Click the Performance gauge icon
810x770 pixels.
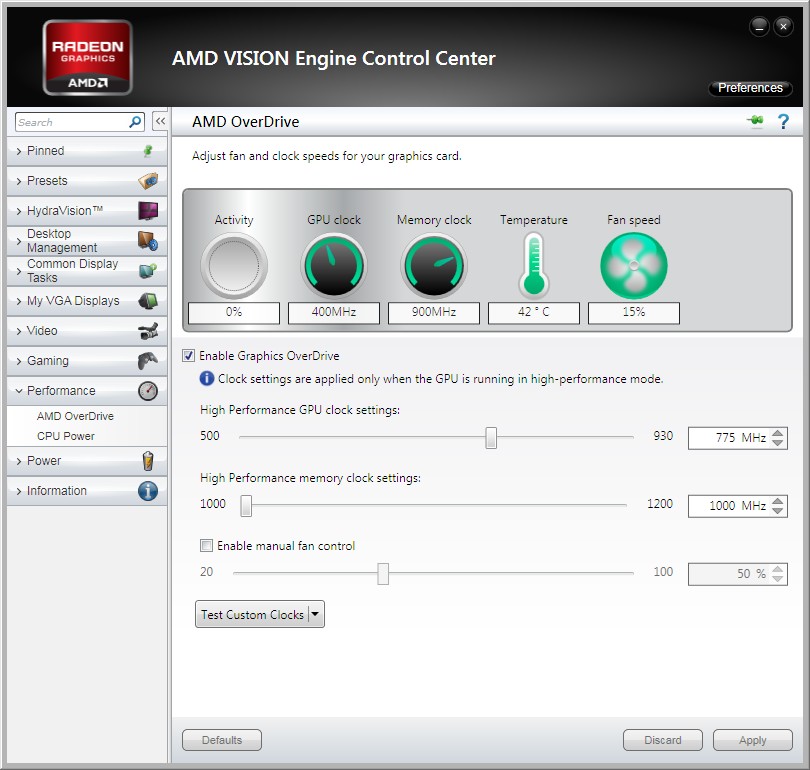point(148,391)
